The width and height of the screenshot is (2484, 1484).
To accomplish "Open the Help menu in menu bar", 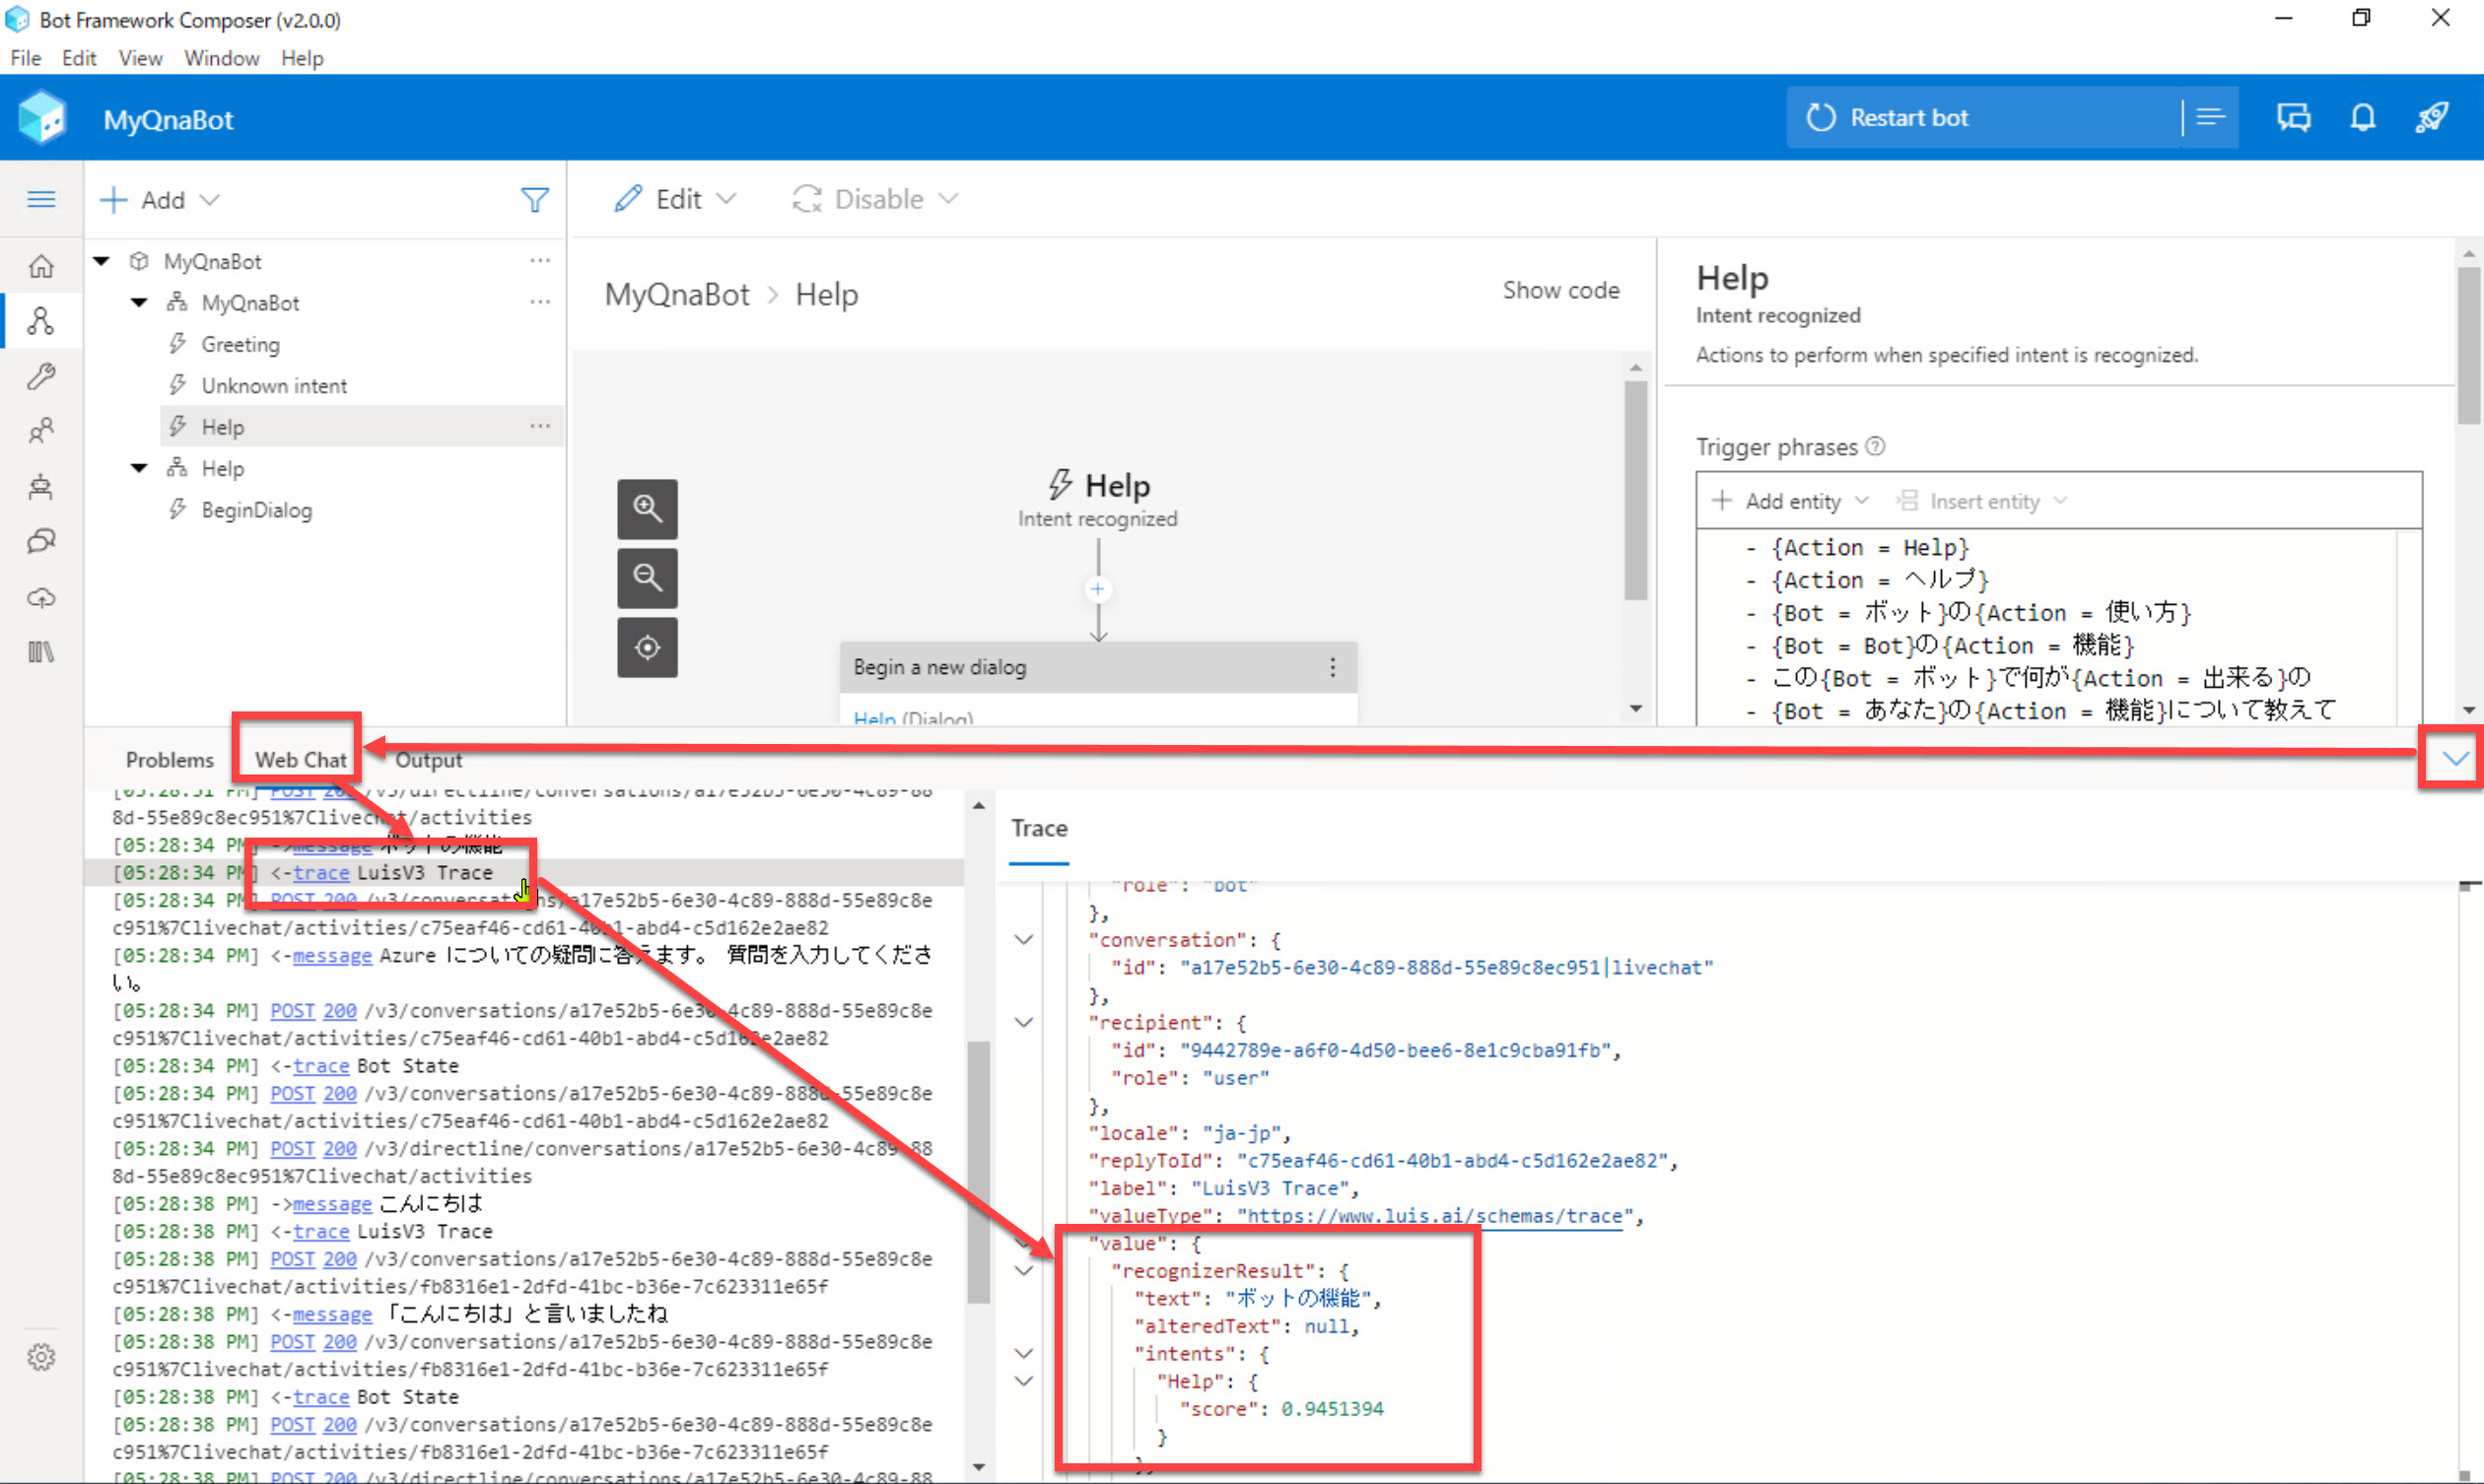I will click(302, 58).
